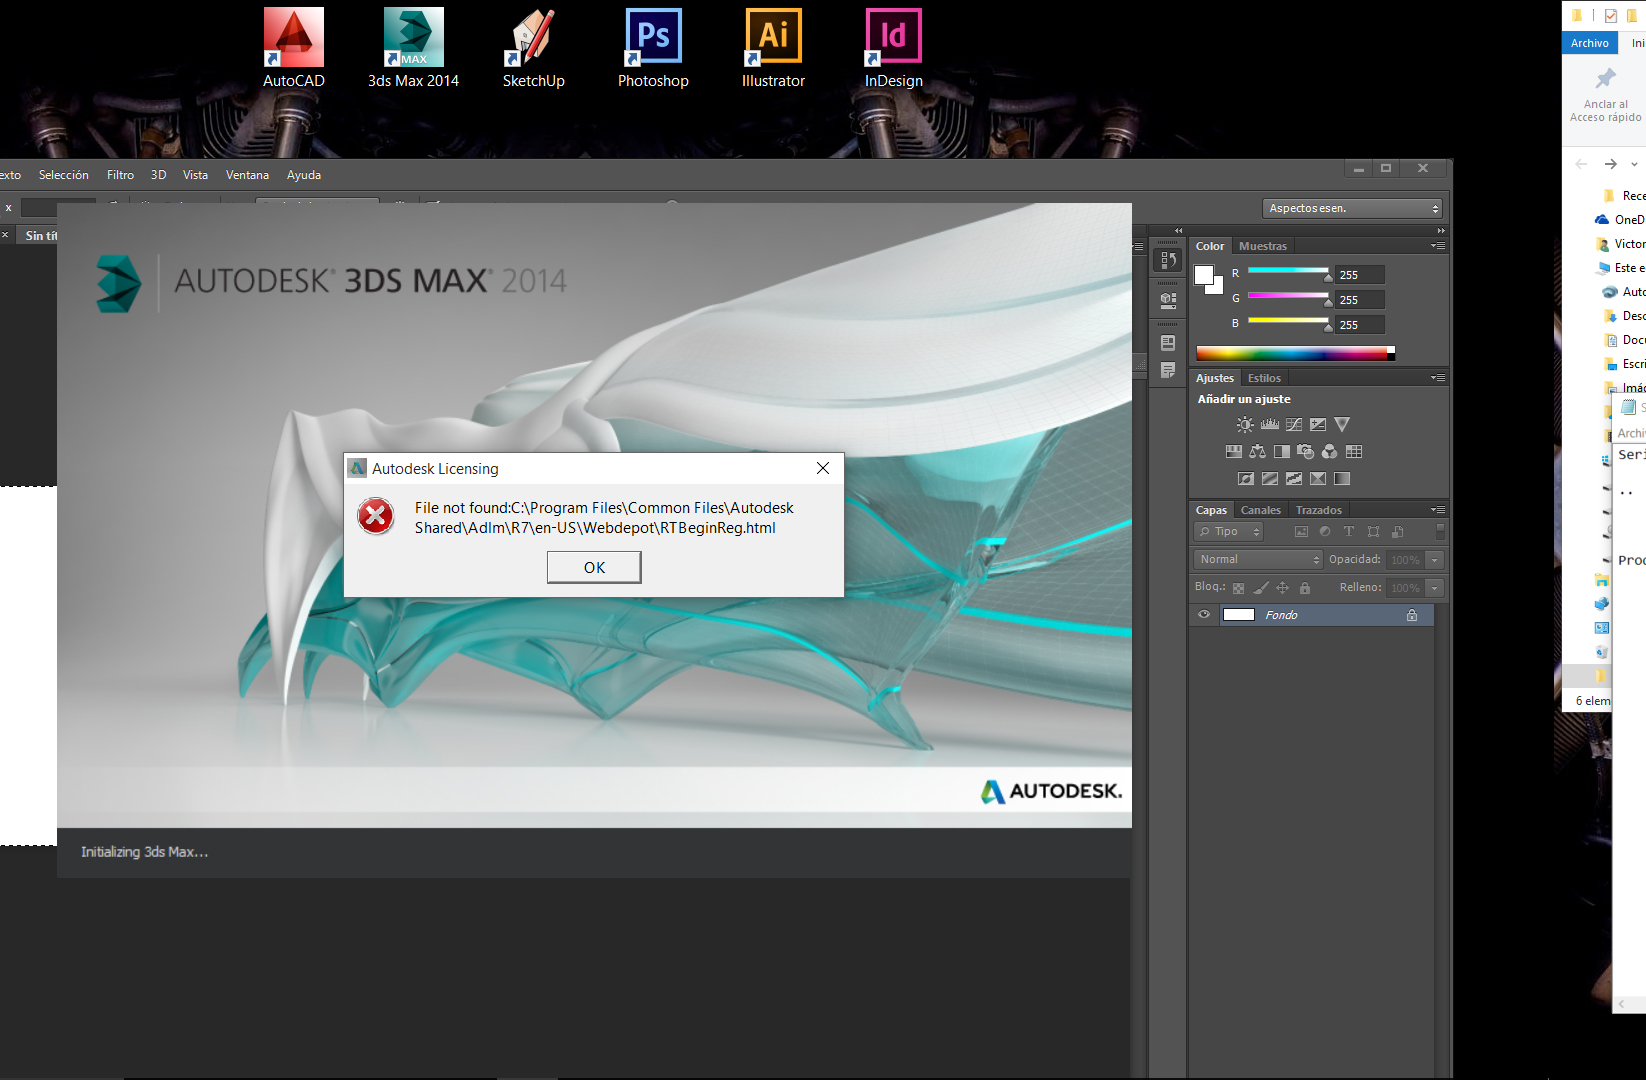Open the Illustrator desktop shortcut
The width and height of the screenshot is (1646, 1080).
pos(773,48)
